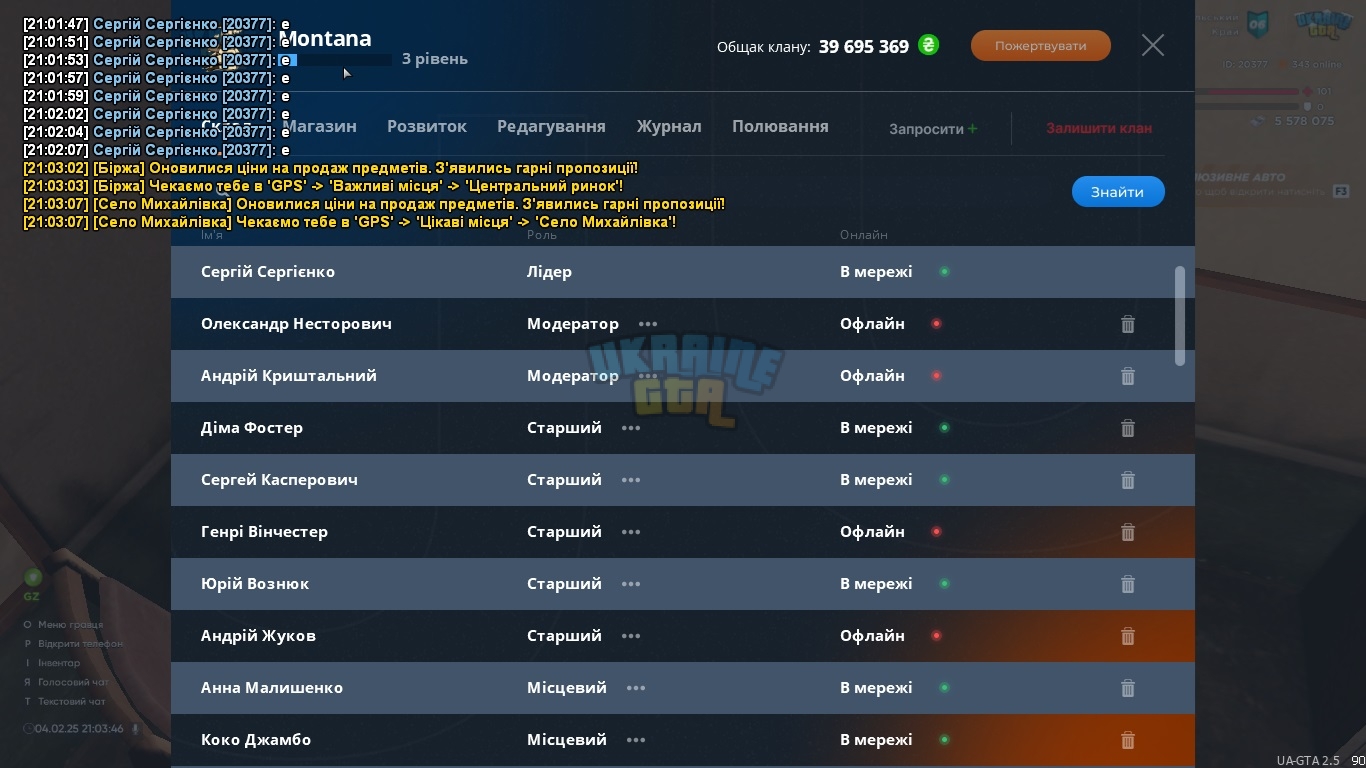This screenshot has height=768, width=1366.
Task: Click member name Анна Малишенко
Action: click(272, 688)
